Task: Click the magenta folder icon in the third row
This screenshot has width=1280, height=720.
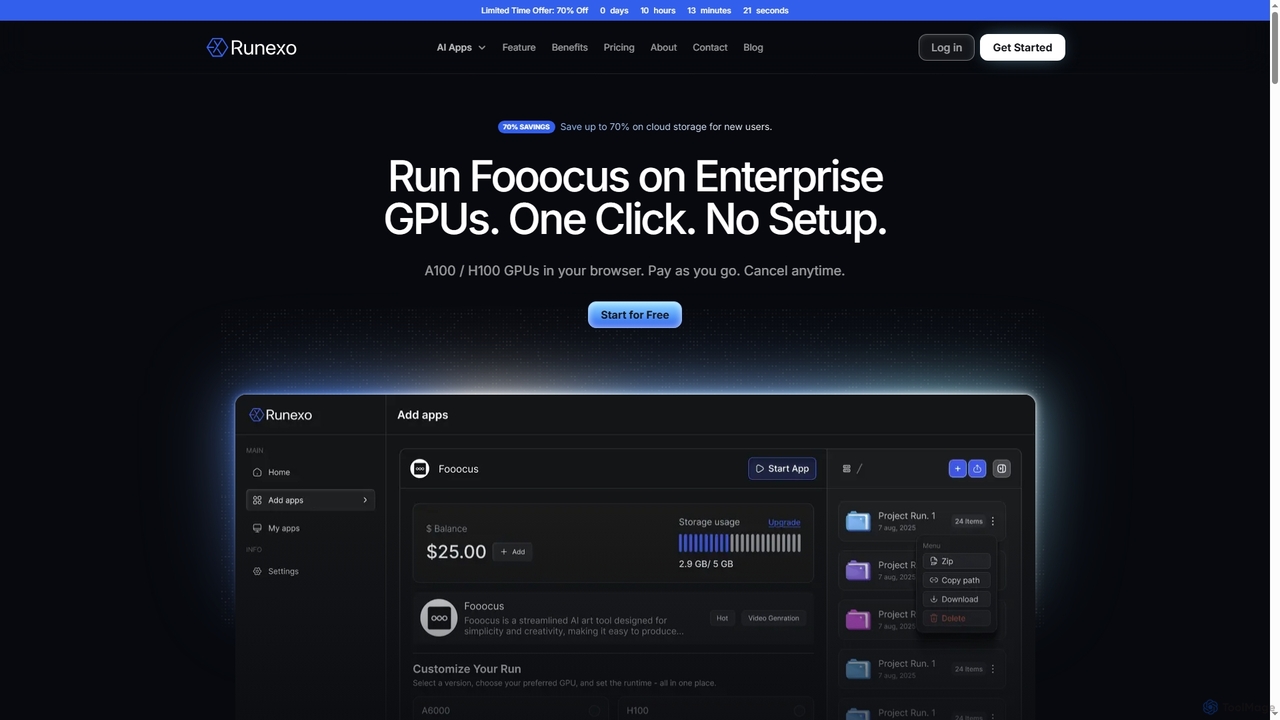Action: 858,620
